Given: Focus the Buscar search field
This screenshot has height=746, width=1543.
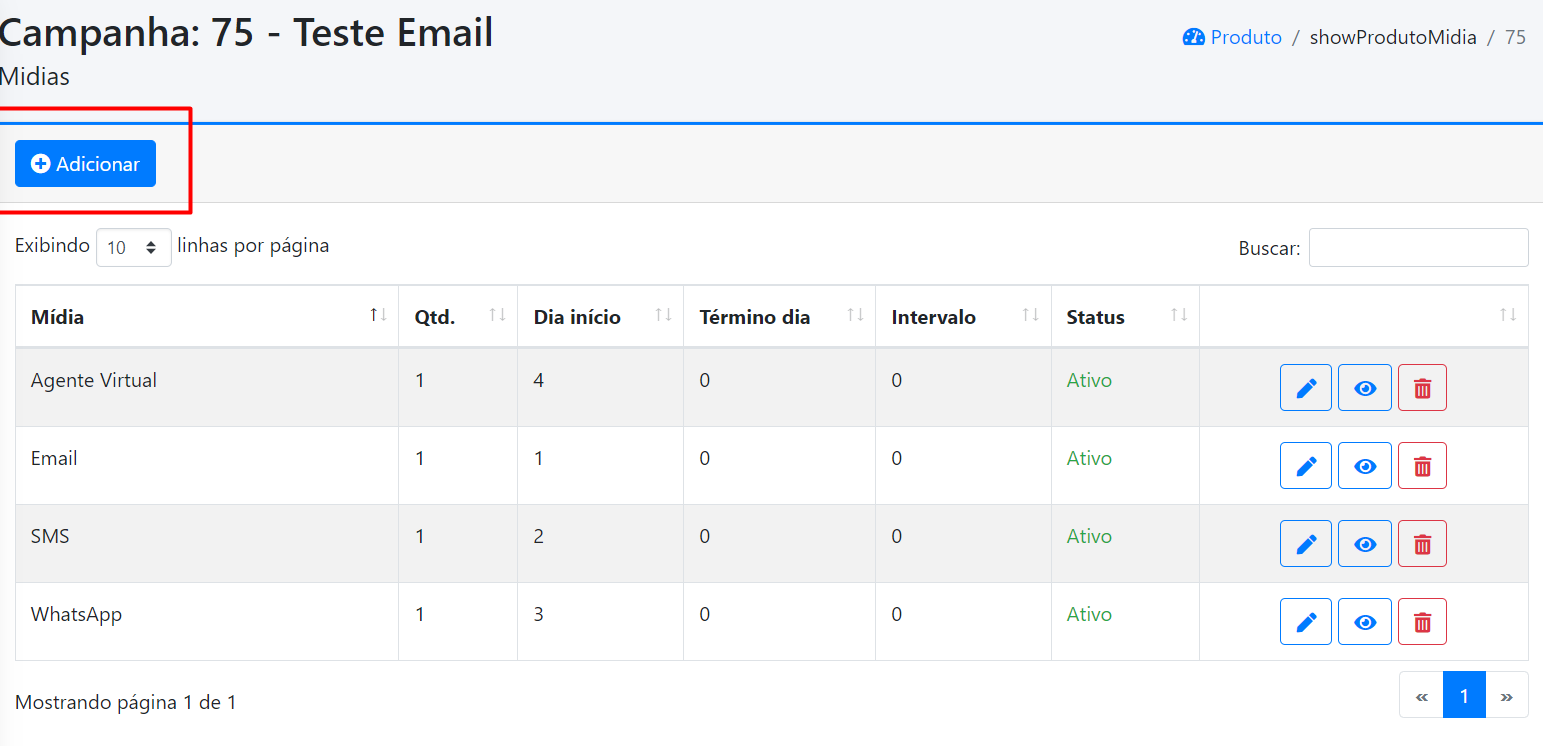Looking at the screenshot, I should pyautogui.click(x=1418, y=247).
